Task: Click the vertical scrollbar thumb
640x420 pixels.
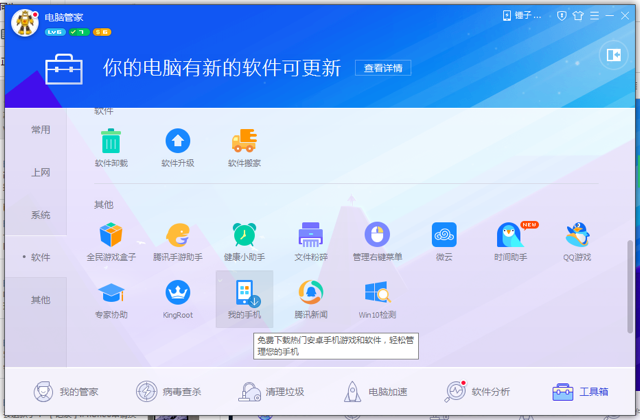Action: tap(631, 287)
